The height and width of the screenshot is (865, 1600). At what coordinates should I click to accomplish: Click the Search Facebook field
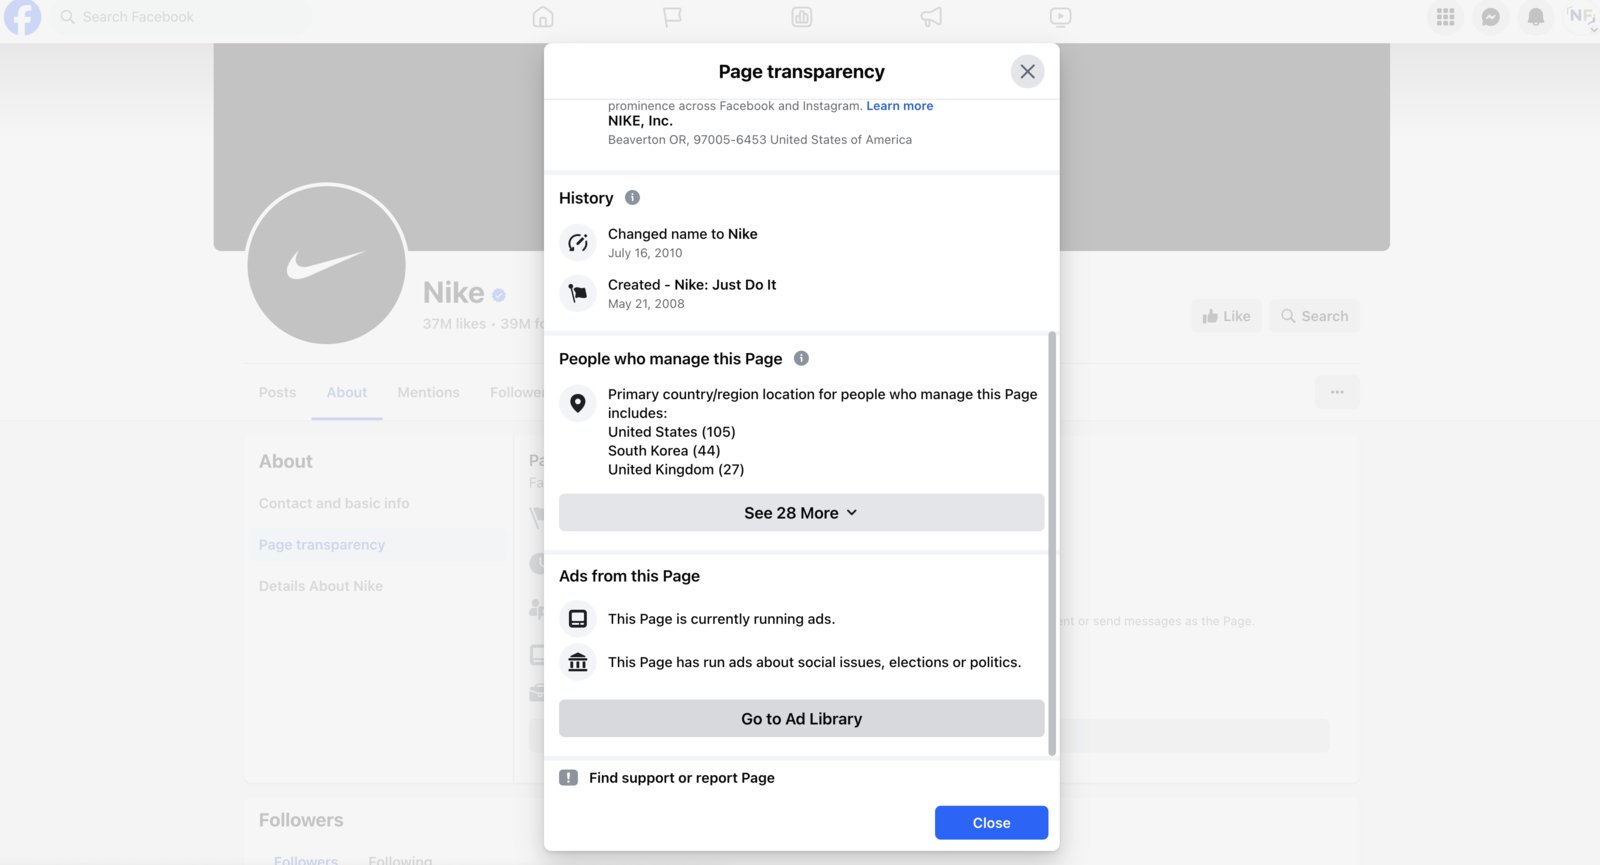tap(180, 17)
